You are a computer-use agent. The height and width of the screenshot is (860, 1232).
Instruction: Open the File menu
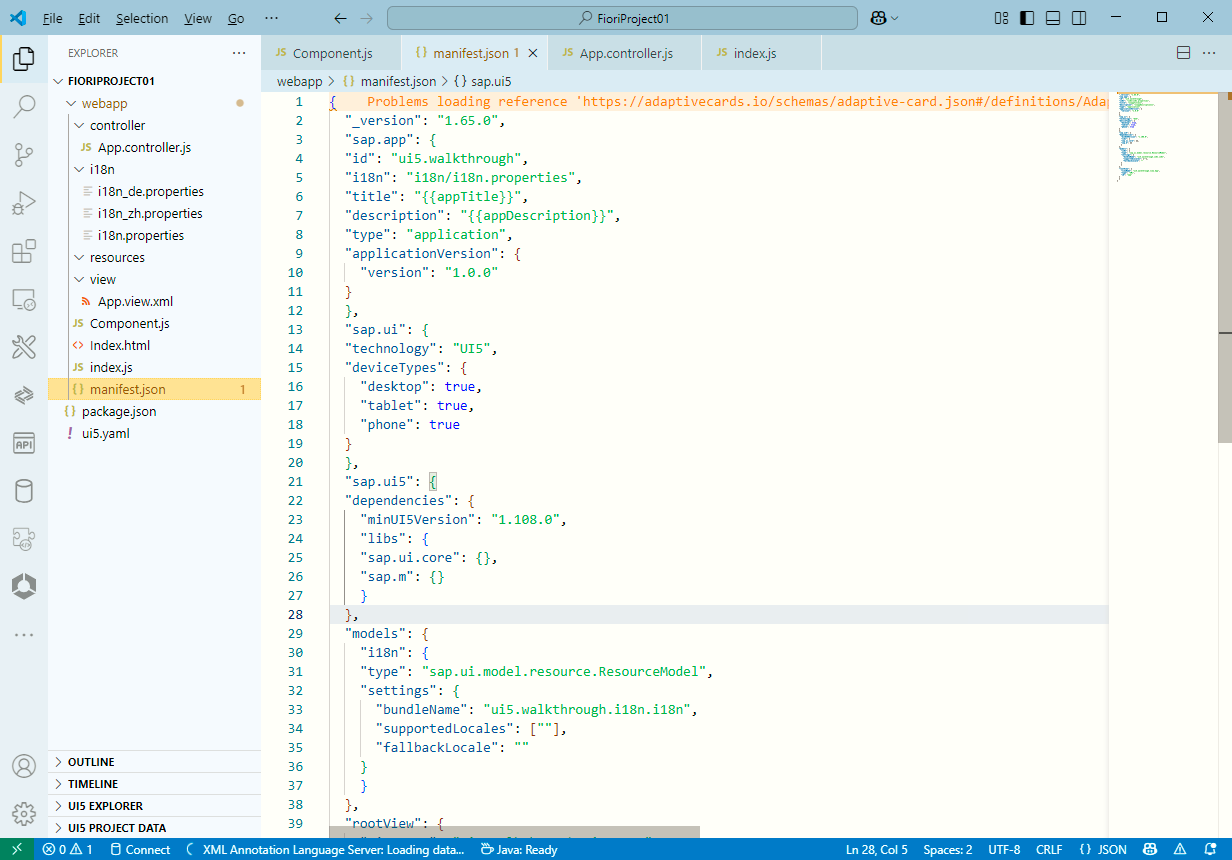coord(53,18)
